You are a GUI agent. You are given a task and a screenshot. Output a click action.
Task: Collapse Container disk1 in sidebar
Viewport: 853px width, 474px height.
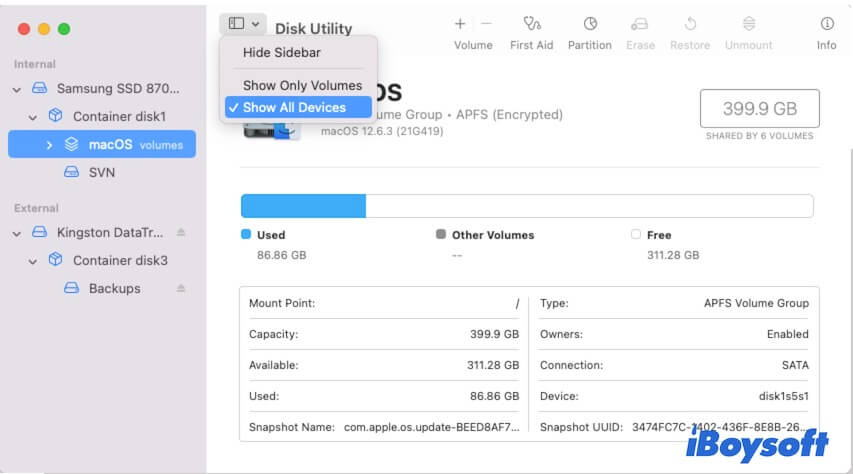click(34, 116)
